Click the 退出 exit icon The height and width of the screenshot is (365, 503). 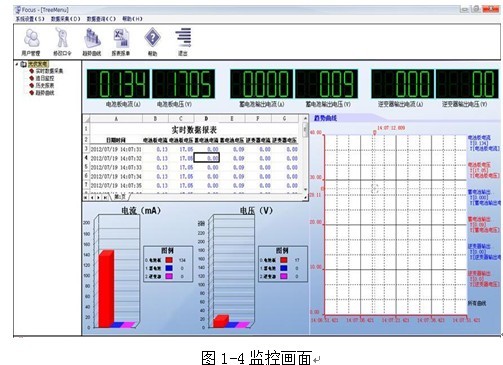tap(183, 42)
